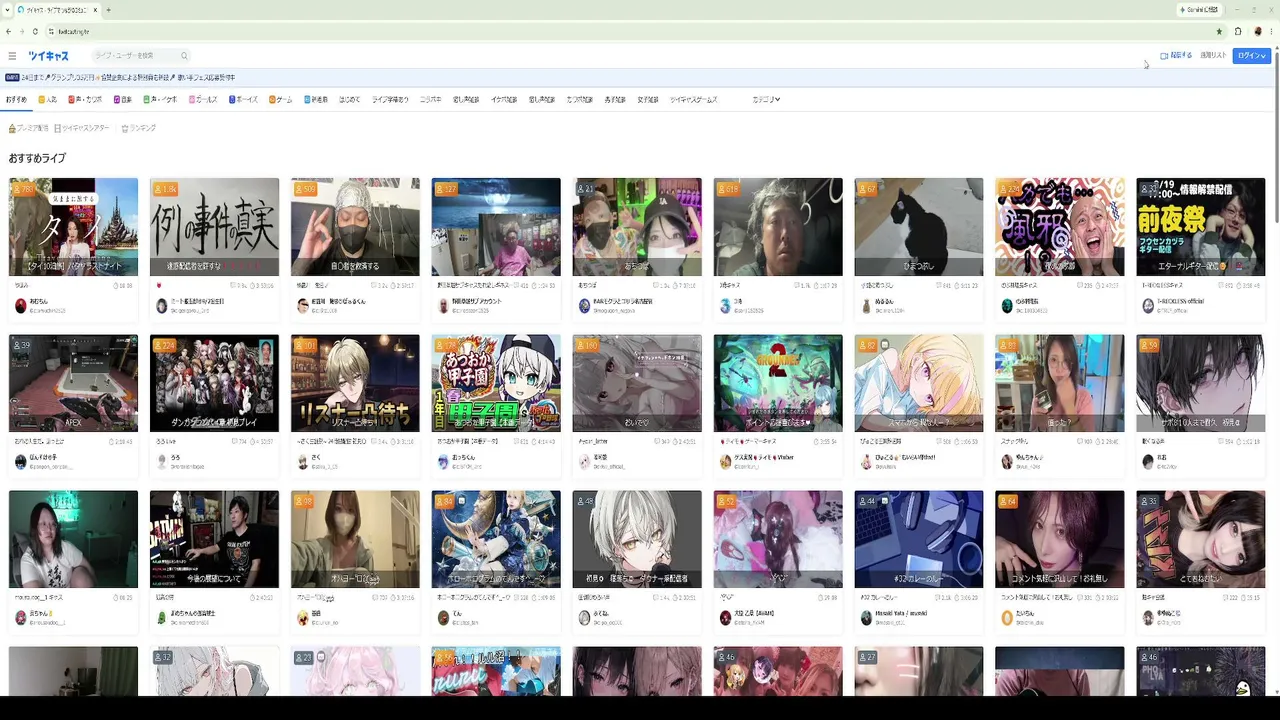Image resolution: width=1280 pixels, height=720 pixels.
Task: Click streamer avatar under the cat stream
Action: (866, 306)
